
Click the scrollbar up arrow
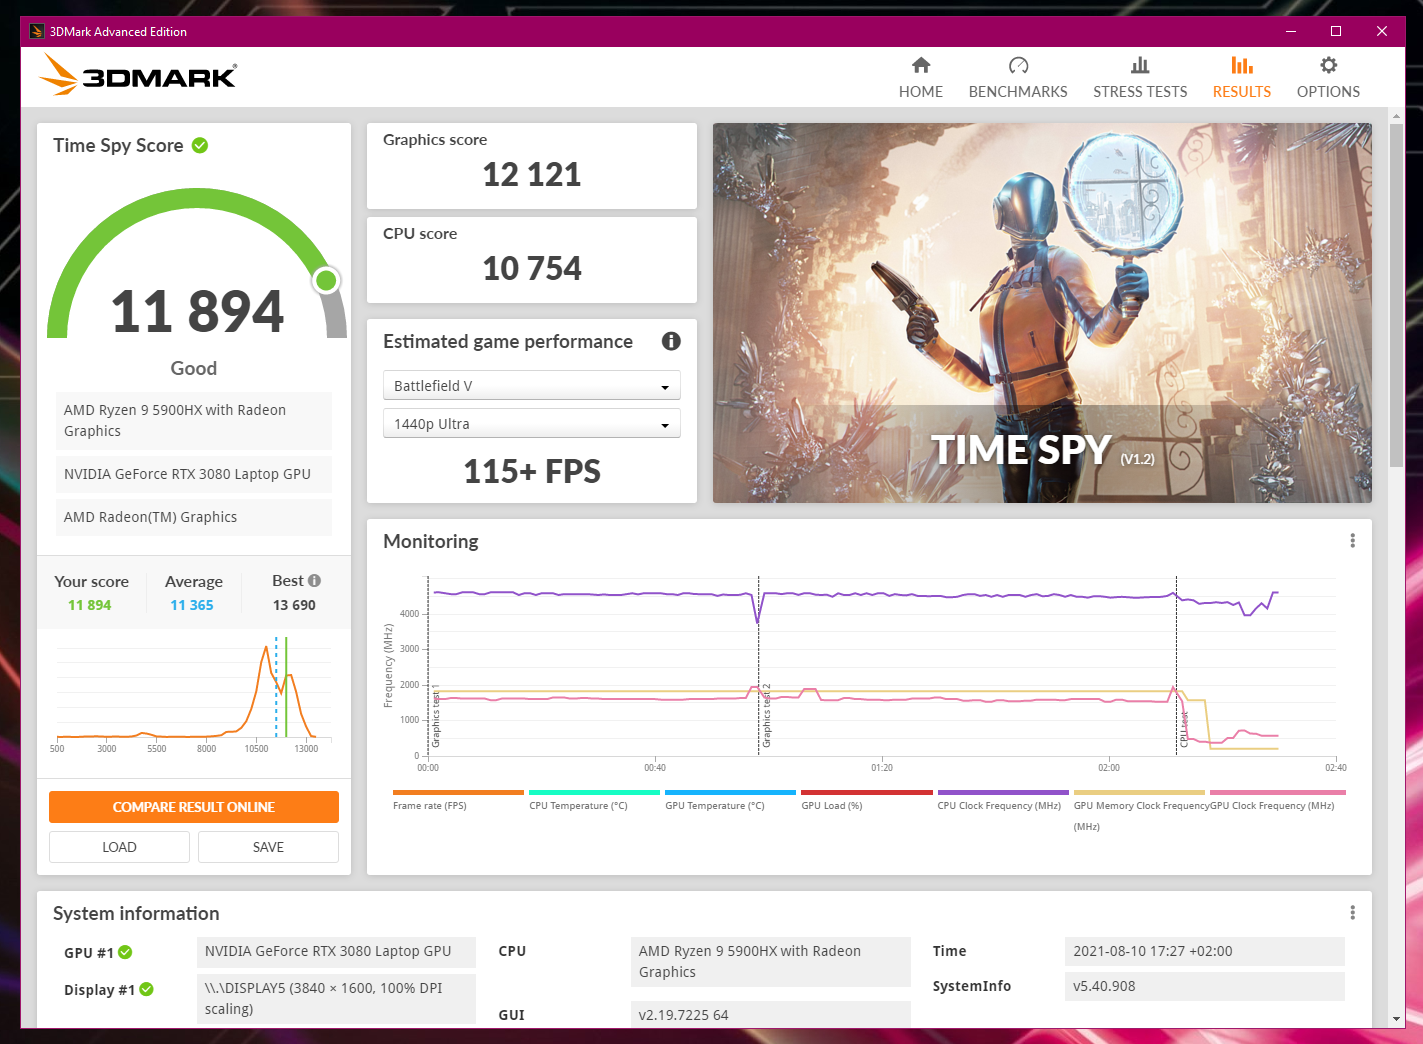click(1396, 116)
